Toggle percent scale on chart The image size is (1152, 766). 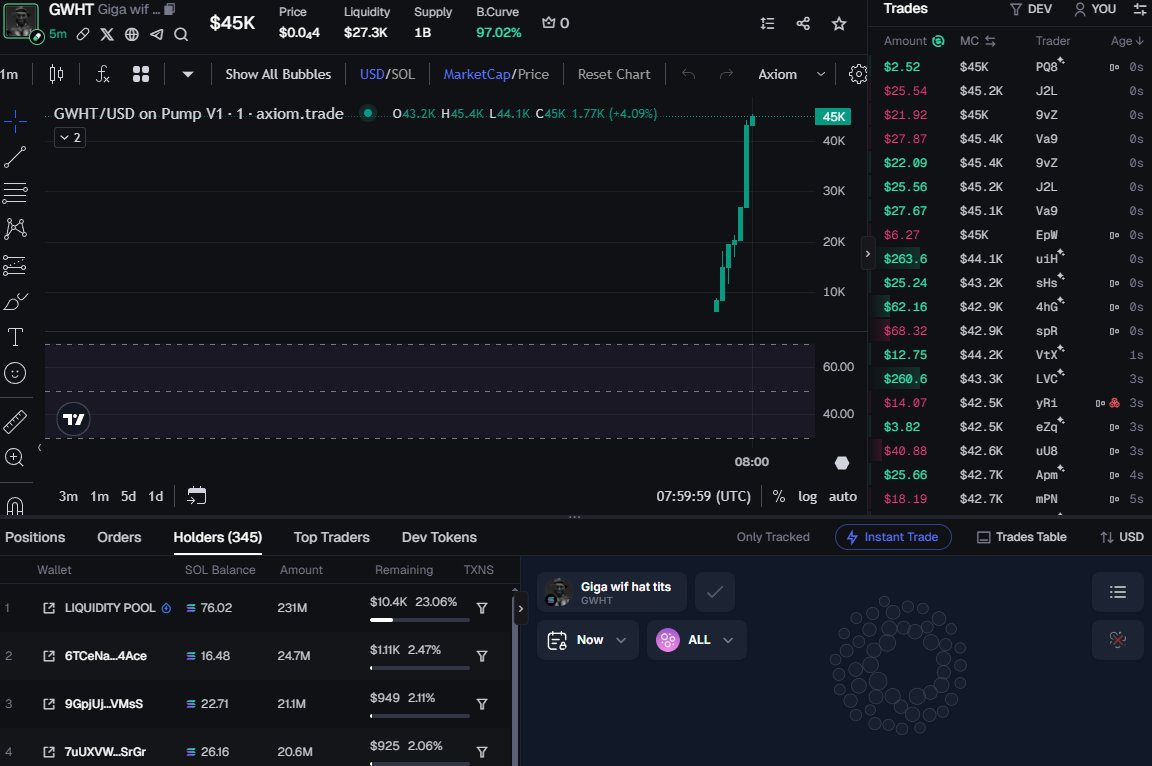point(779,496)
